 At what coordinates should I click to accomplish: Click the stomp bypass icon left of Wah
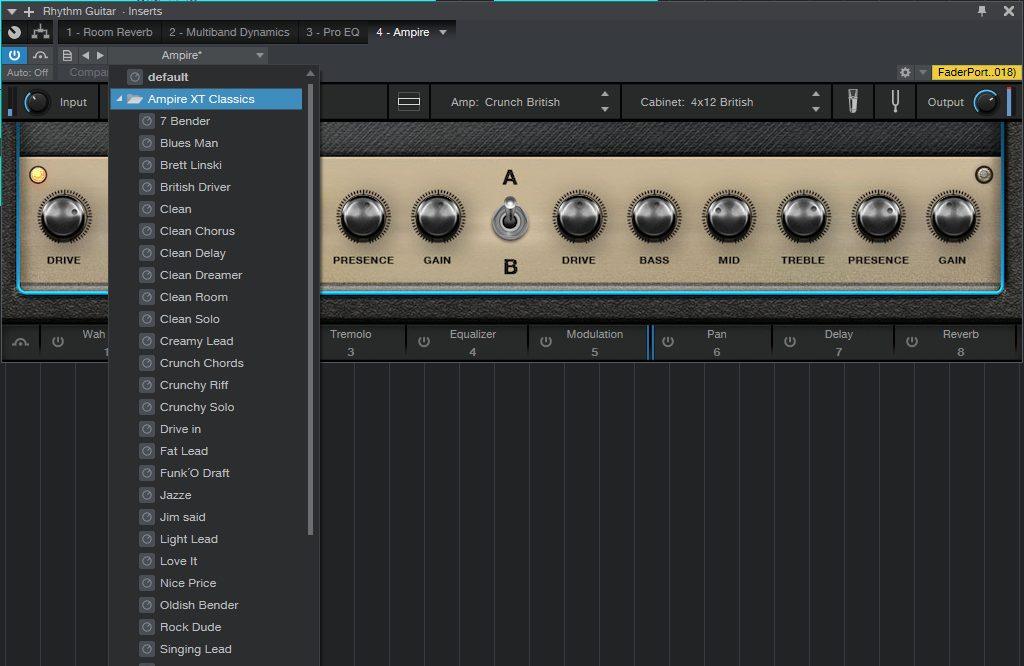pyautogui.click(x=20, y=342)
